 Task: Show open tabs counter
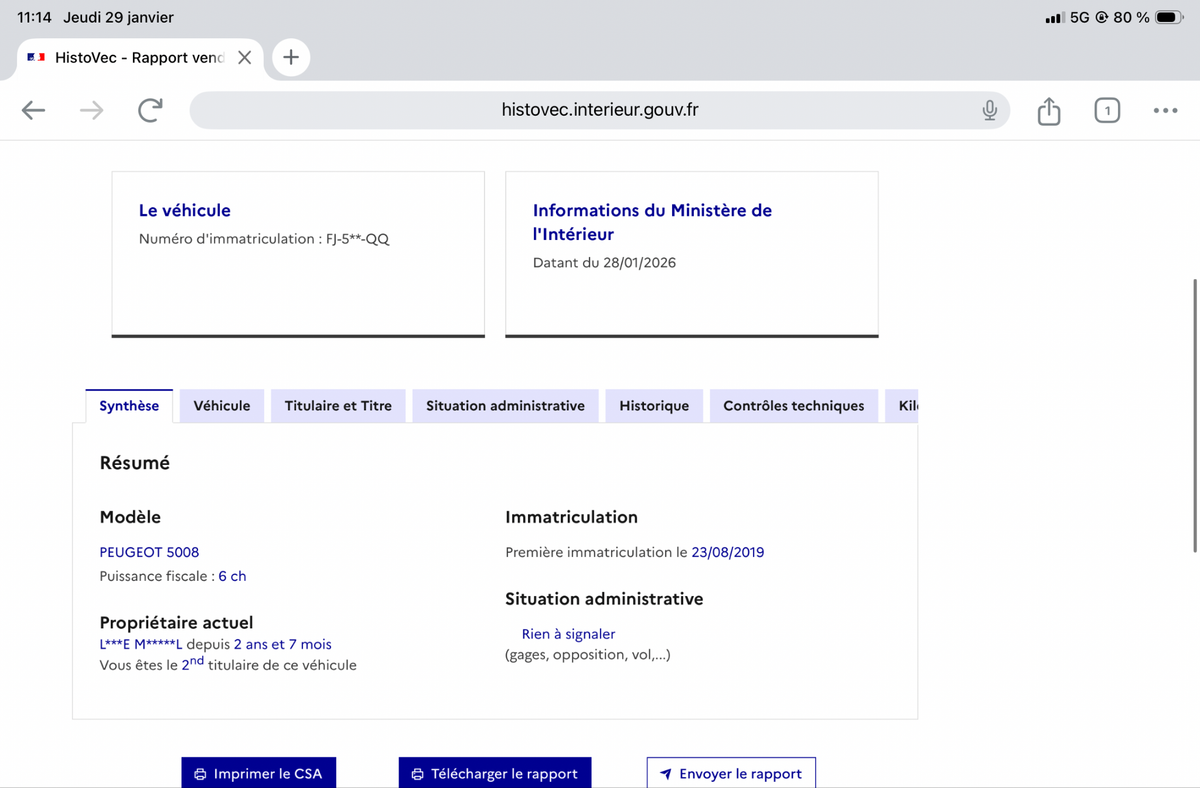point(1106,110)
